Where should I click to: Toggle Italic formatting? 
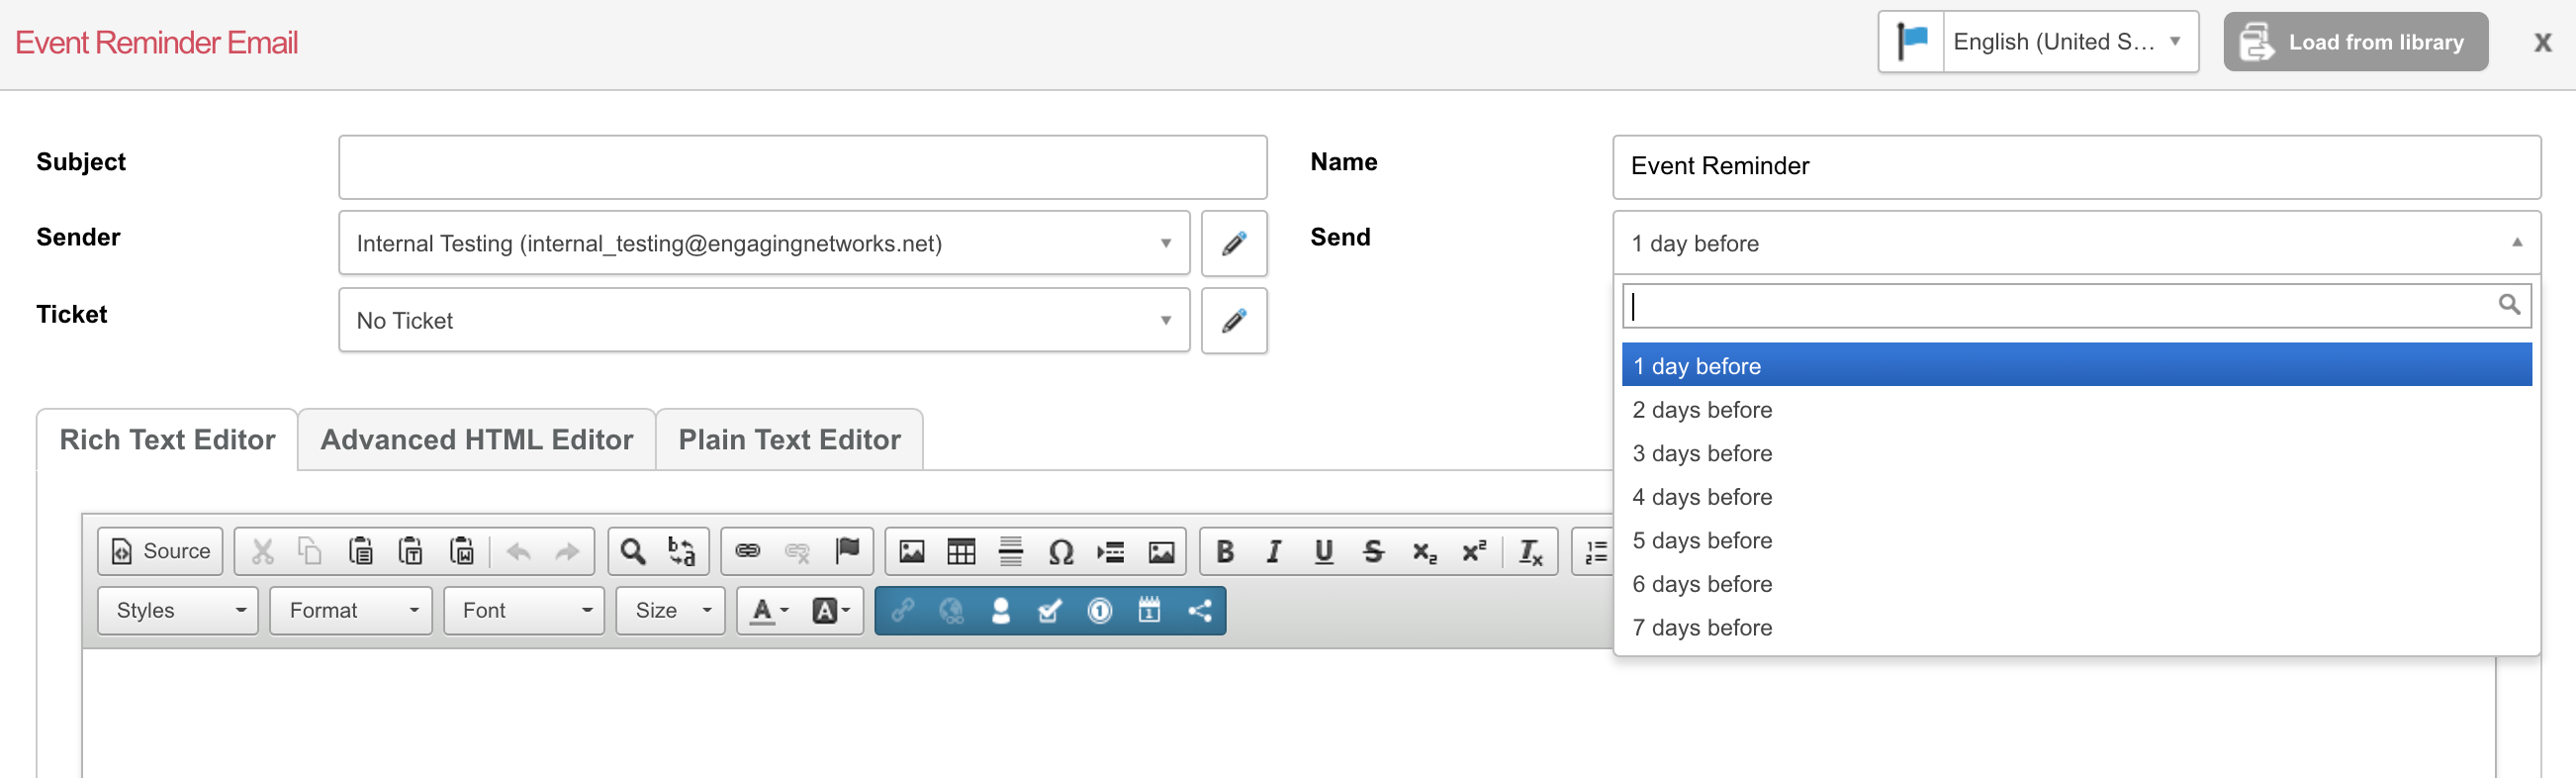(x=1273, y=551)
